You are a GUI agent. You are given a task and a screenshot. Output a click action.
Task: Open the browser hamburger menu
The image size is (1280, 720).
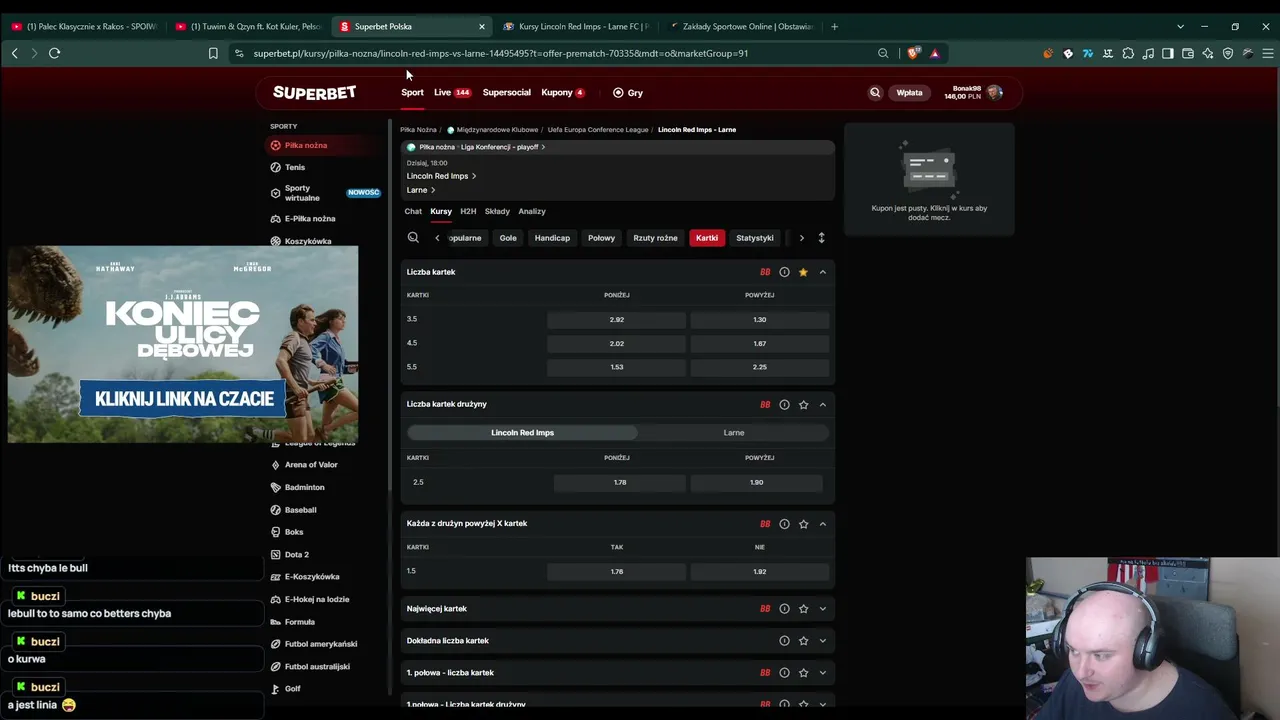pyautogui.click(x=1268, y=53)
